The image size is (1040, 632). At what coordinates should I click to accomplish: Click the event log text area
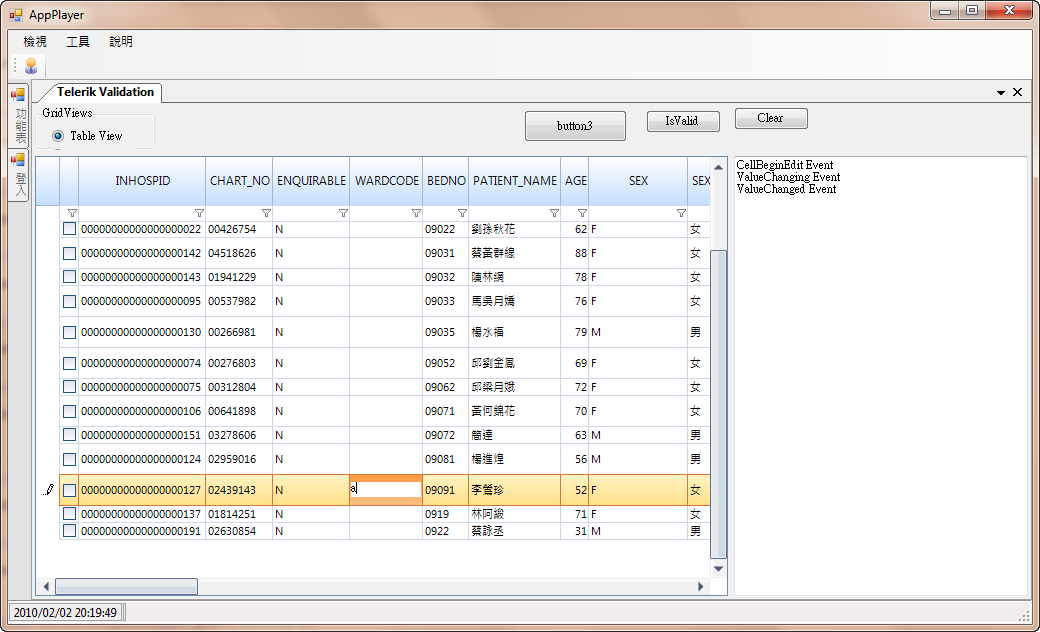click(x=880, y=375)
